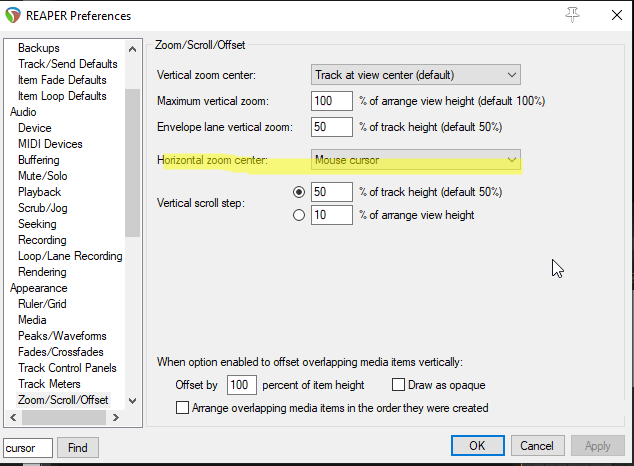This screenshot has height=466, width=634.
Task: Select Scrub/Jog in the preferences tree
Action: click(43, 208)
